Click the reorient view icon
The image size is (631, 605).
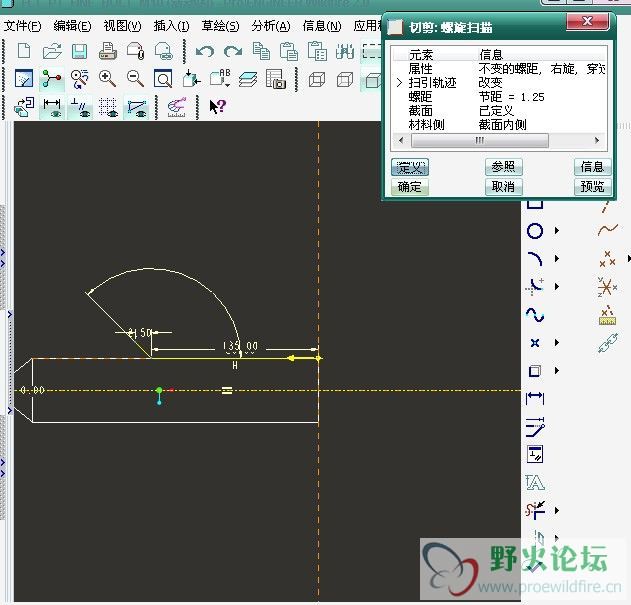(191, 78)
